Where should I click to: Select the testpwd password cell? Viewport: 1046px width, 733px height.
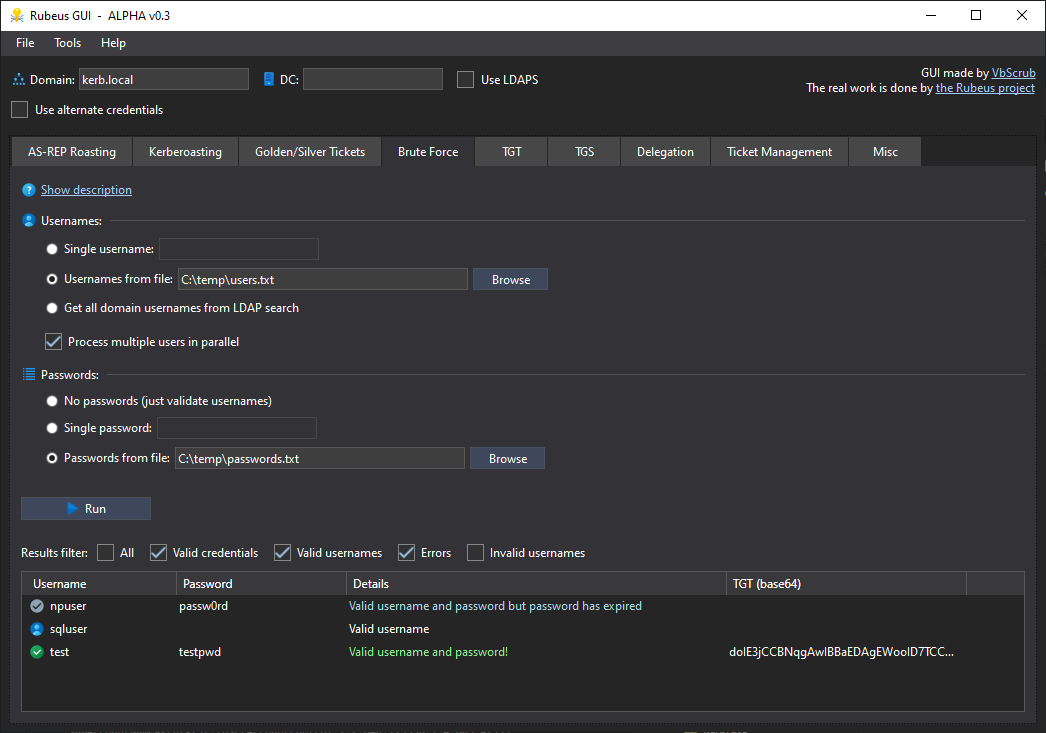[199, 652]
